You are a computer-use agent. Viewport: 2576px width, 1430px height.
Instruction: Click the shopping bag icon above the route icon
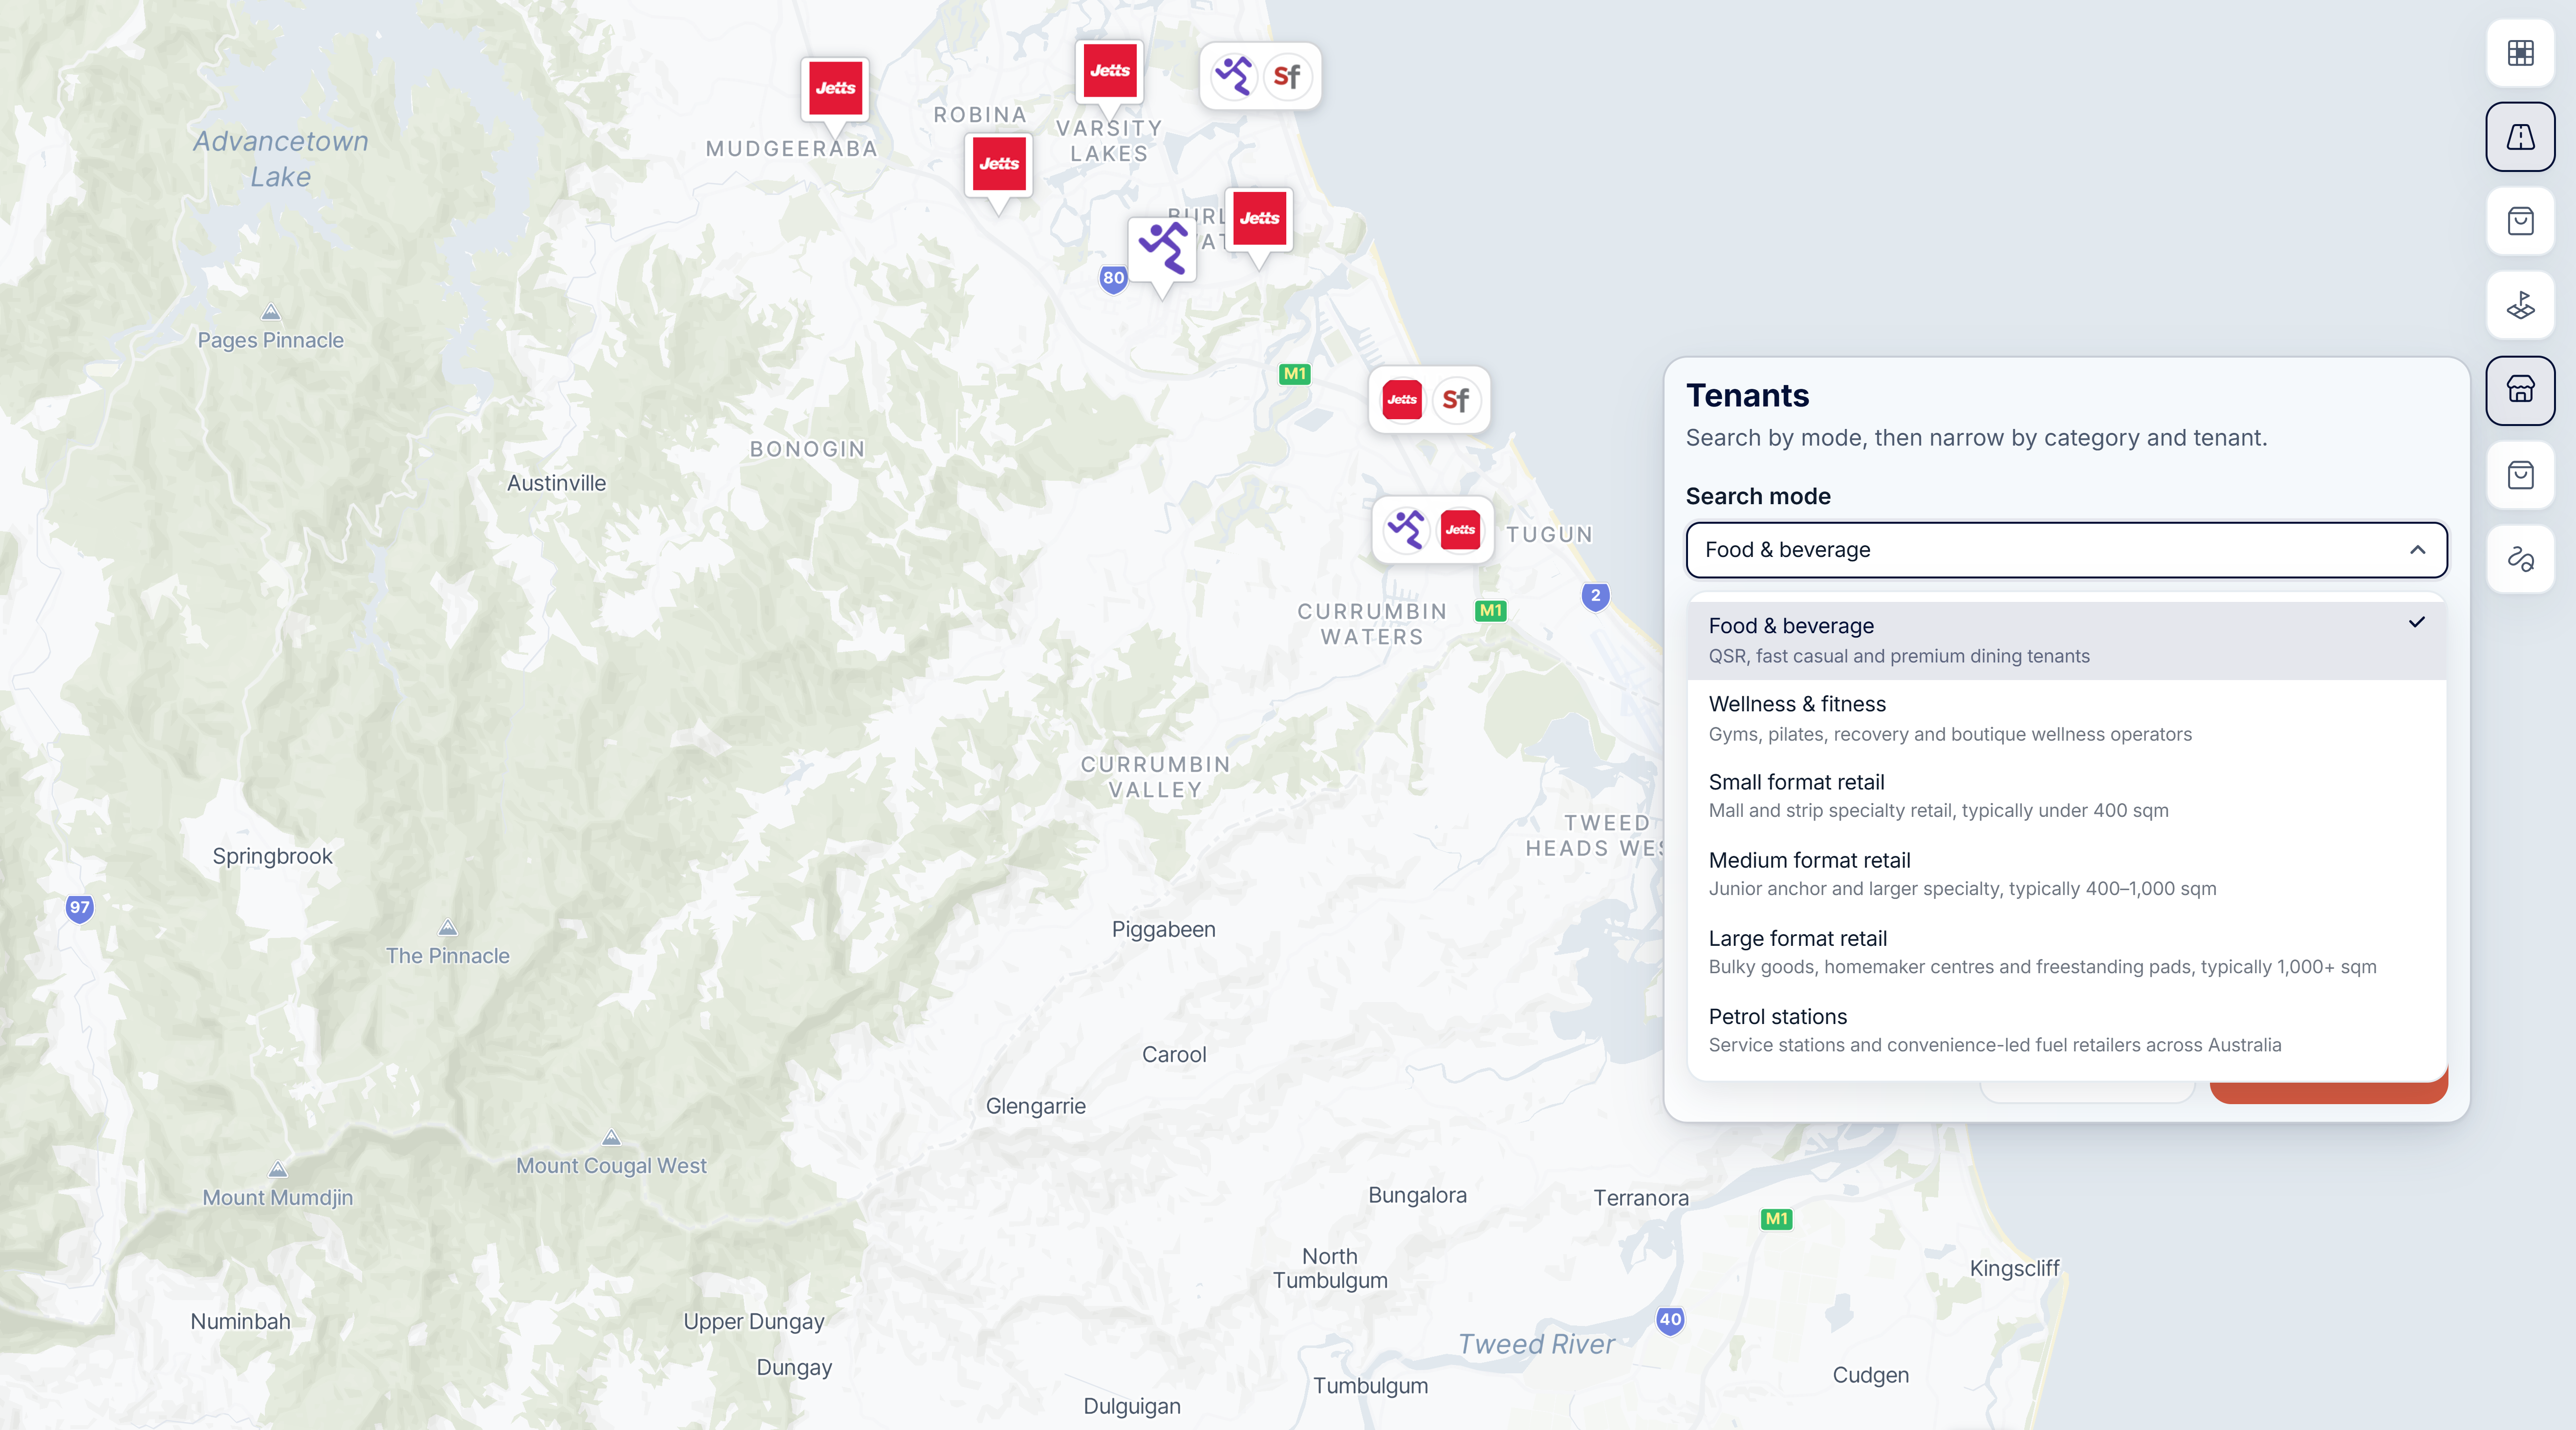coord(2520,474)
